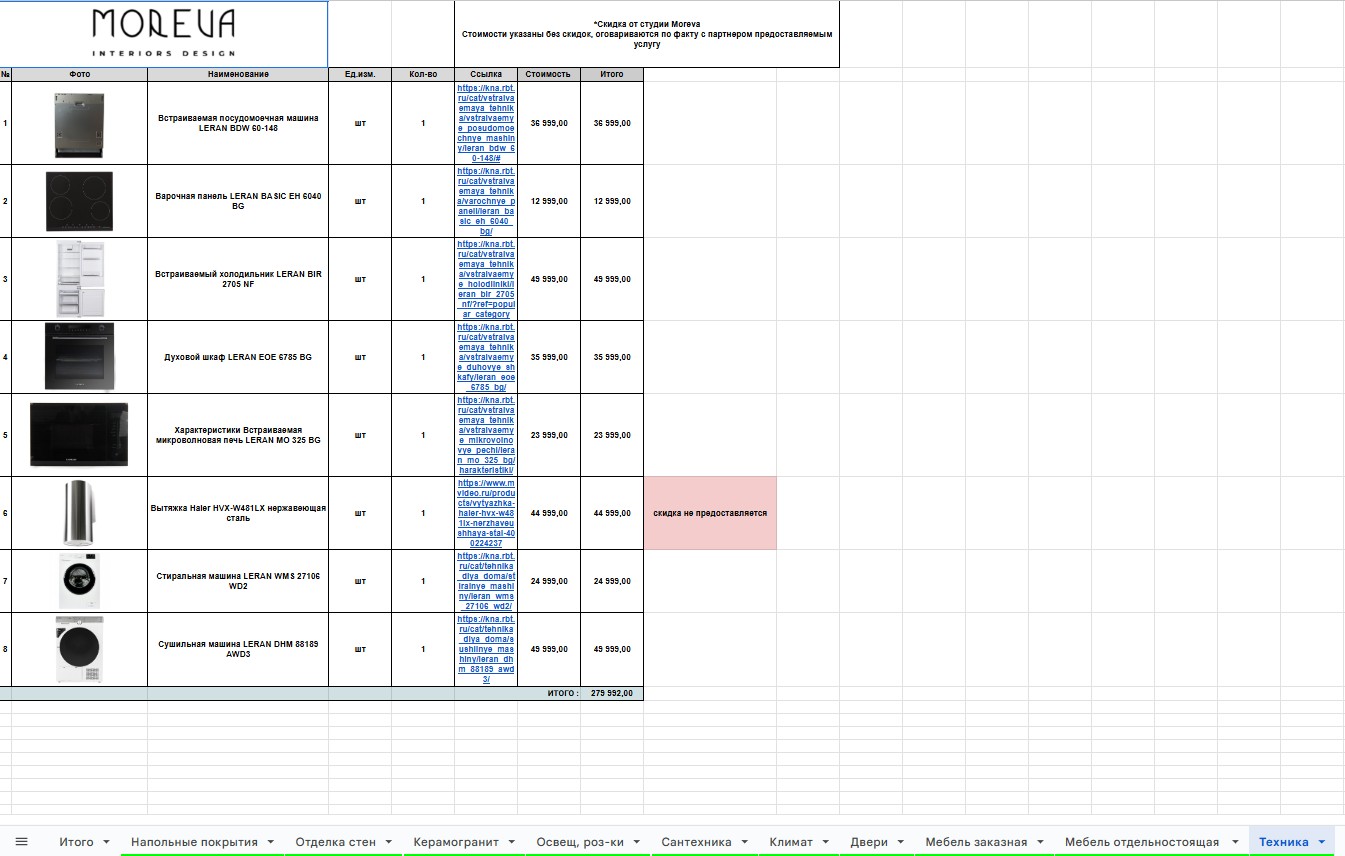Select the black cooktop photo thumbnail
Screen dimensions: 1345x856
tap(79, 201)
